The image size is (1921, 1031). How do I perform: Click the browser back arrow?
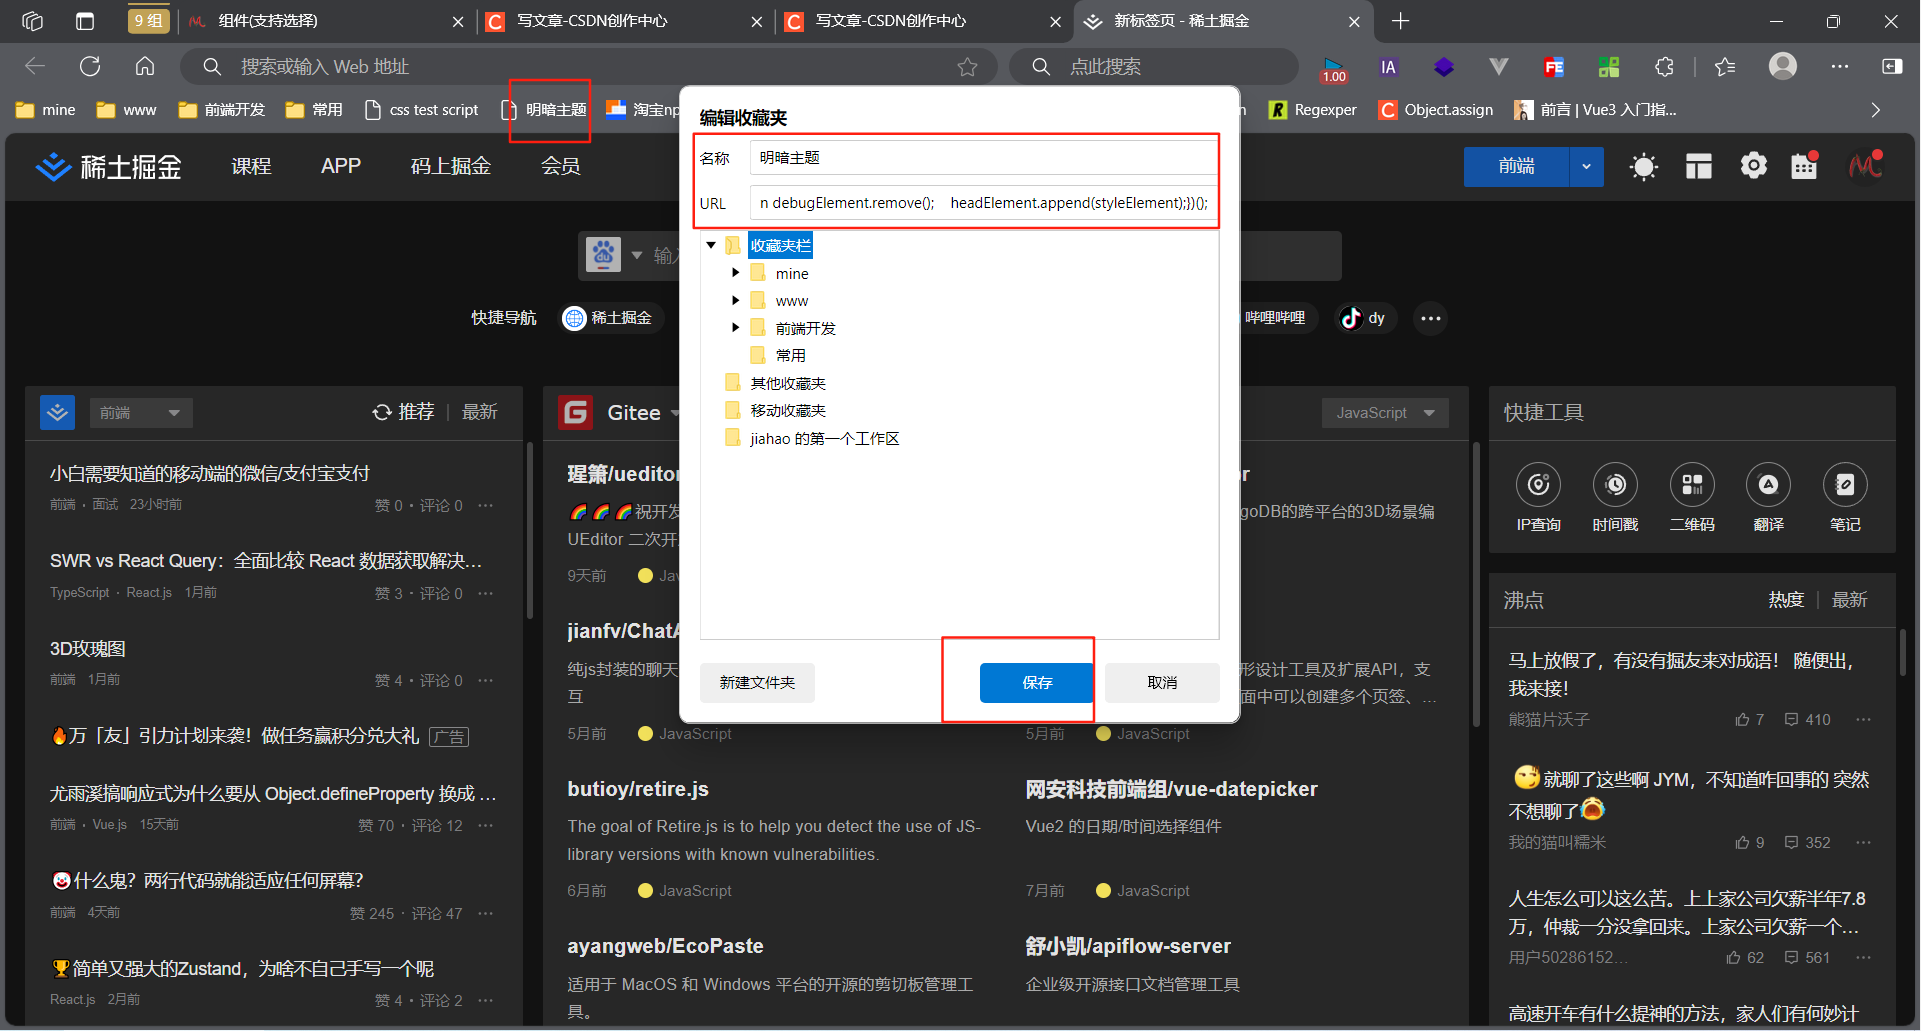pyautogui.click(x=35, y=66)
